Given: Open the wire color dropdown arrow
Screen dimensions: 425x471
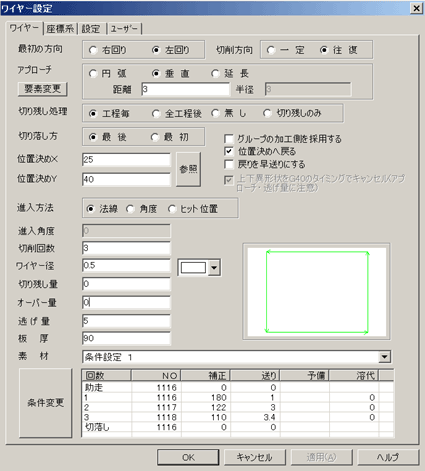Looking at the screenshot, I should pyautogui.click(x=214, y=268).
